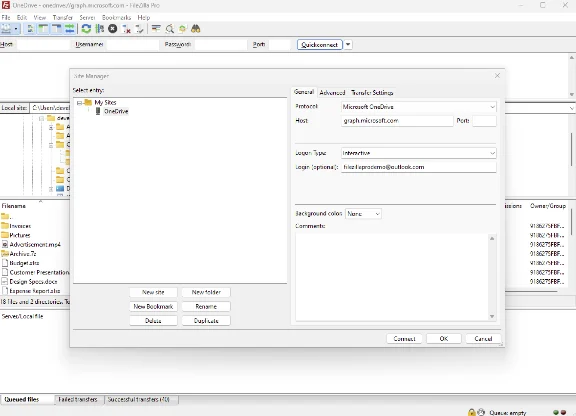Image resolution: width=576 pixels, height=416 pixels.
Task: Click the Duplicate button
Action: tap(206, 321)
